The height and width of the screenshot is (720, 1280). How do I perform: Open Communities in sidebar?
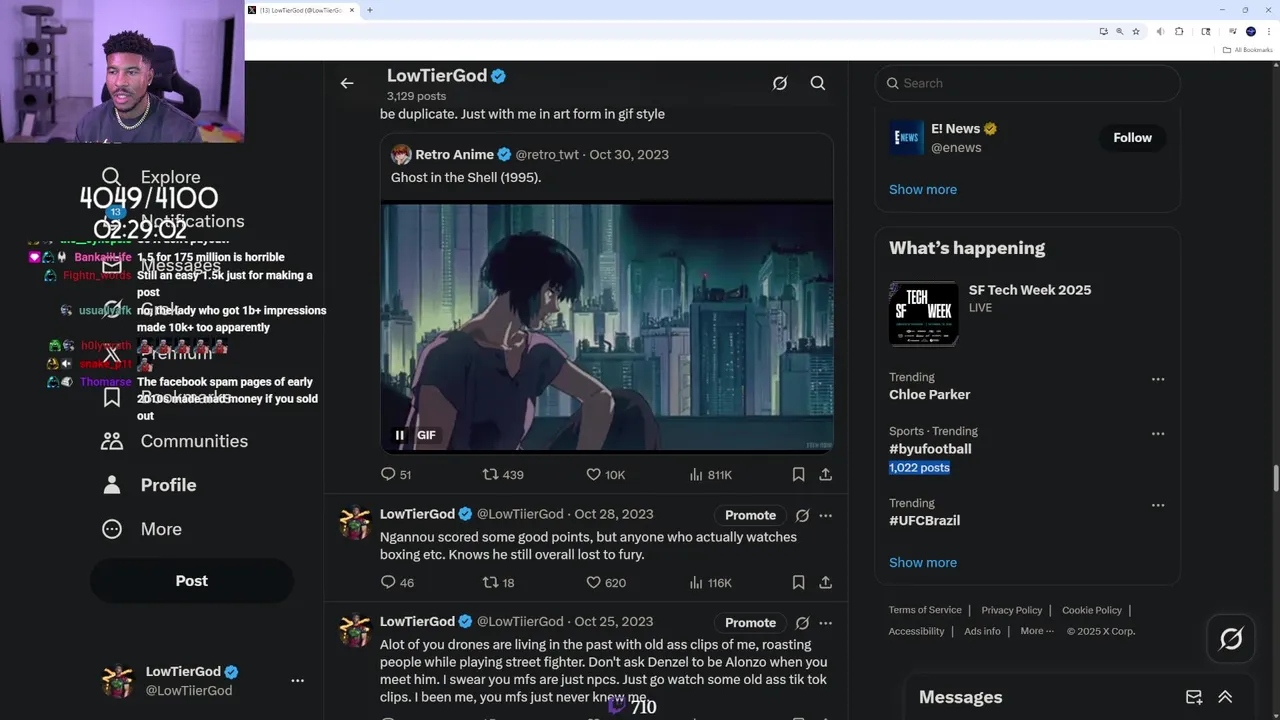[175, 441]
